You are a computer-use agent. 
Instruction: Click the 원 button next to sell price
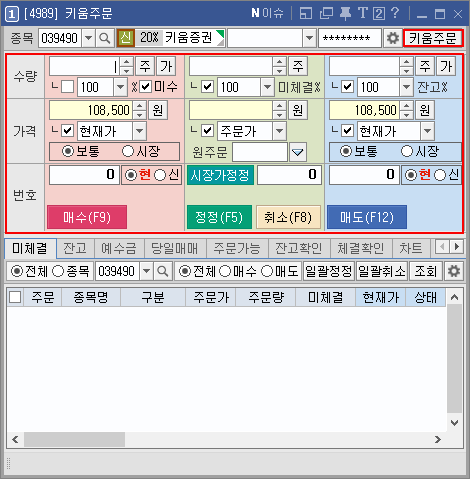tap(424, 110)
